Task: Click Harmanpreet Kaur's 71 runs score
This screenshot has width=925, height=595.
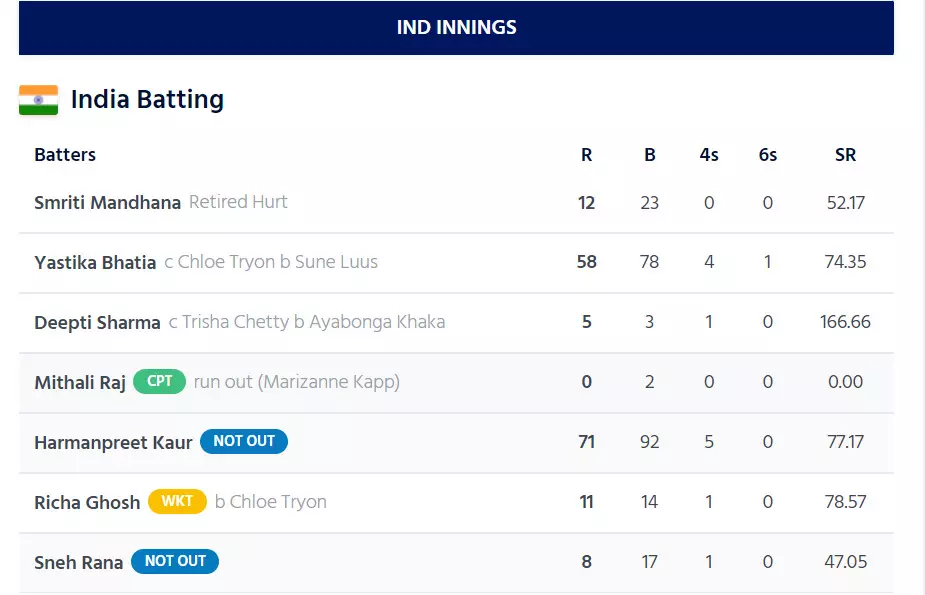Action: click(586, 441)
